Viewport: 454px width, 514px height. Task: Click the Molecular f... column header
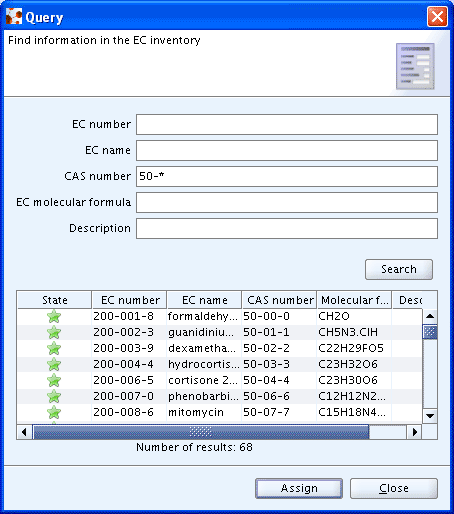[x=354, y=300]
